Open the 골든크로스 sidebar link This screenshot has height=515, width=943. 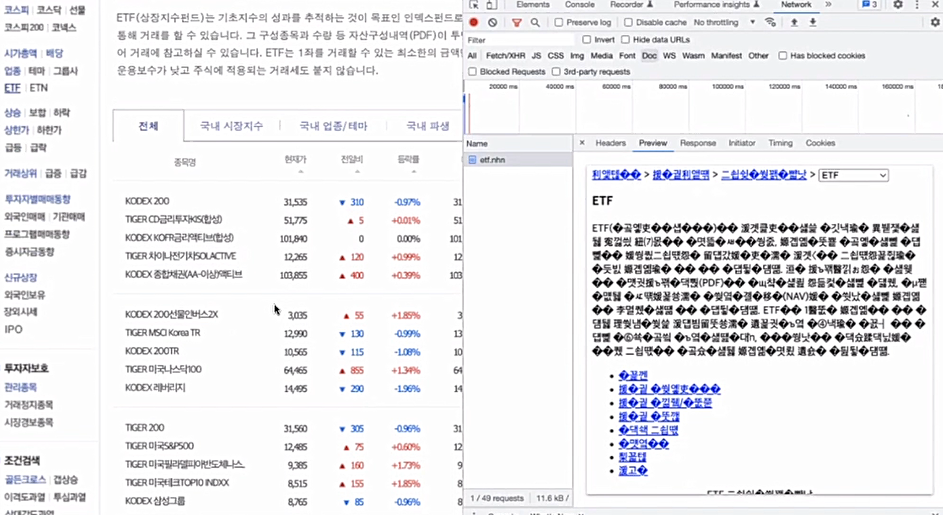point(25,480)
